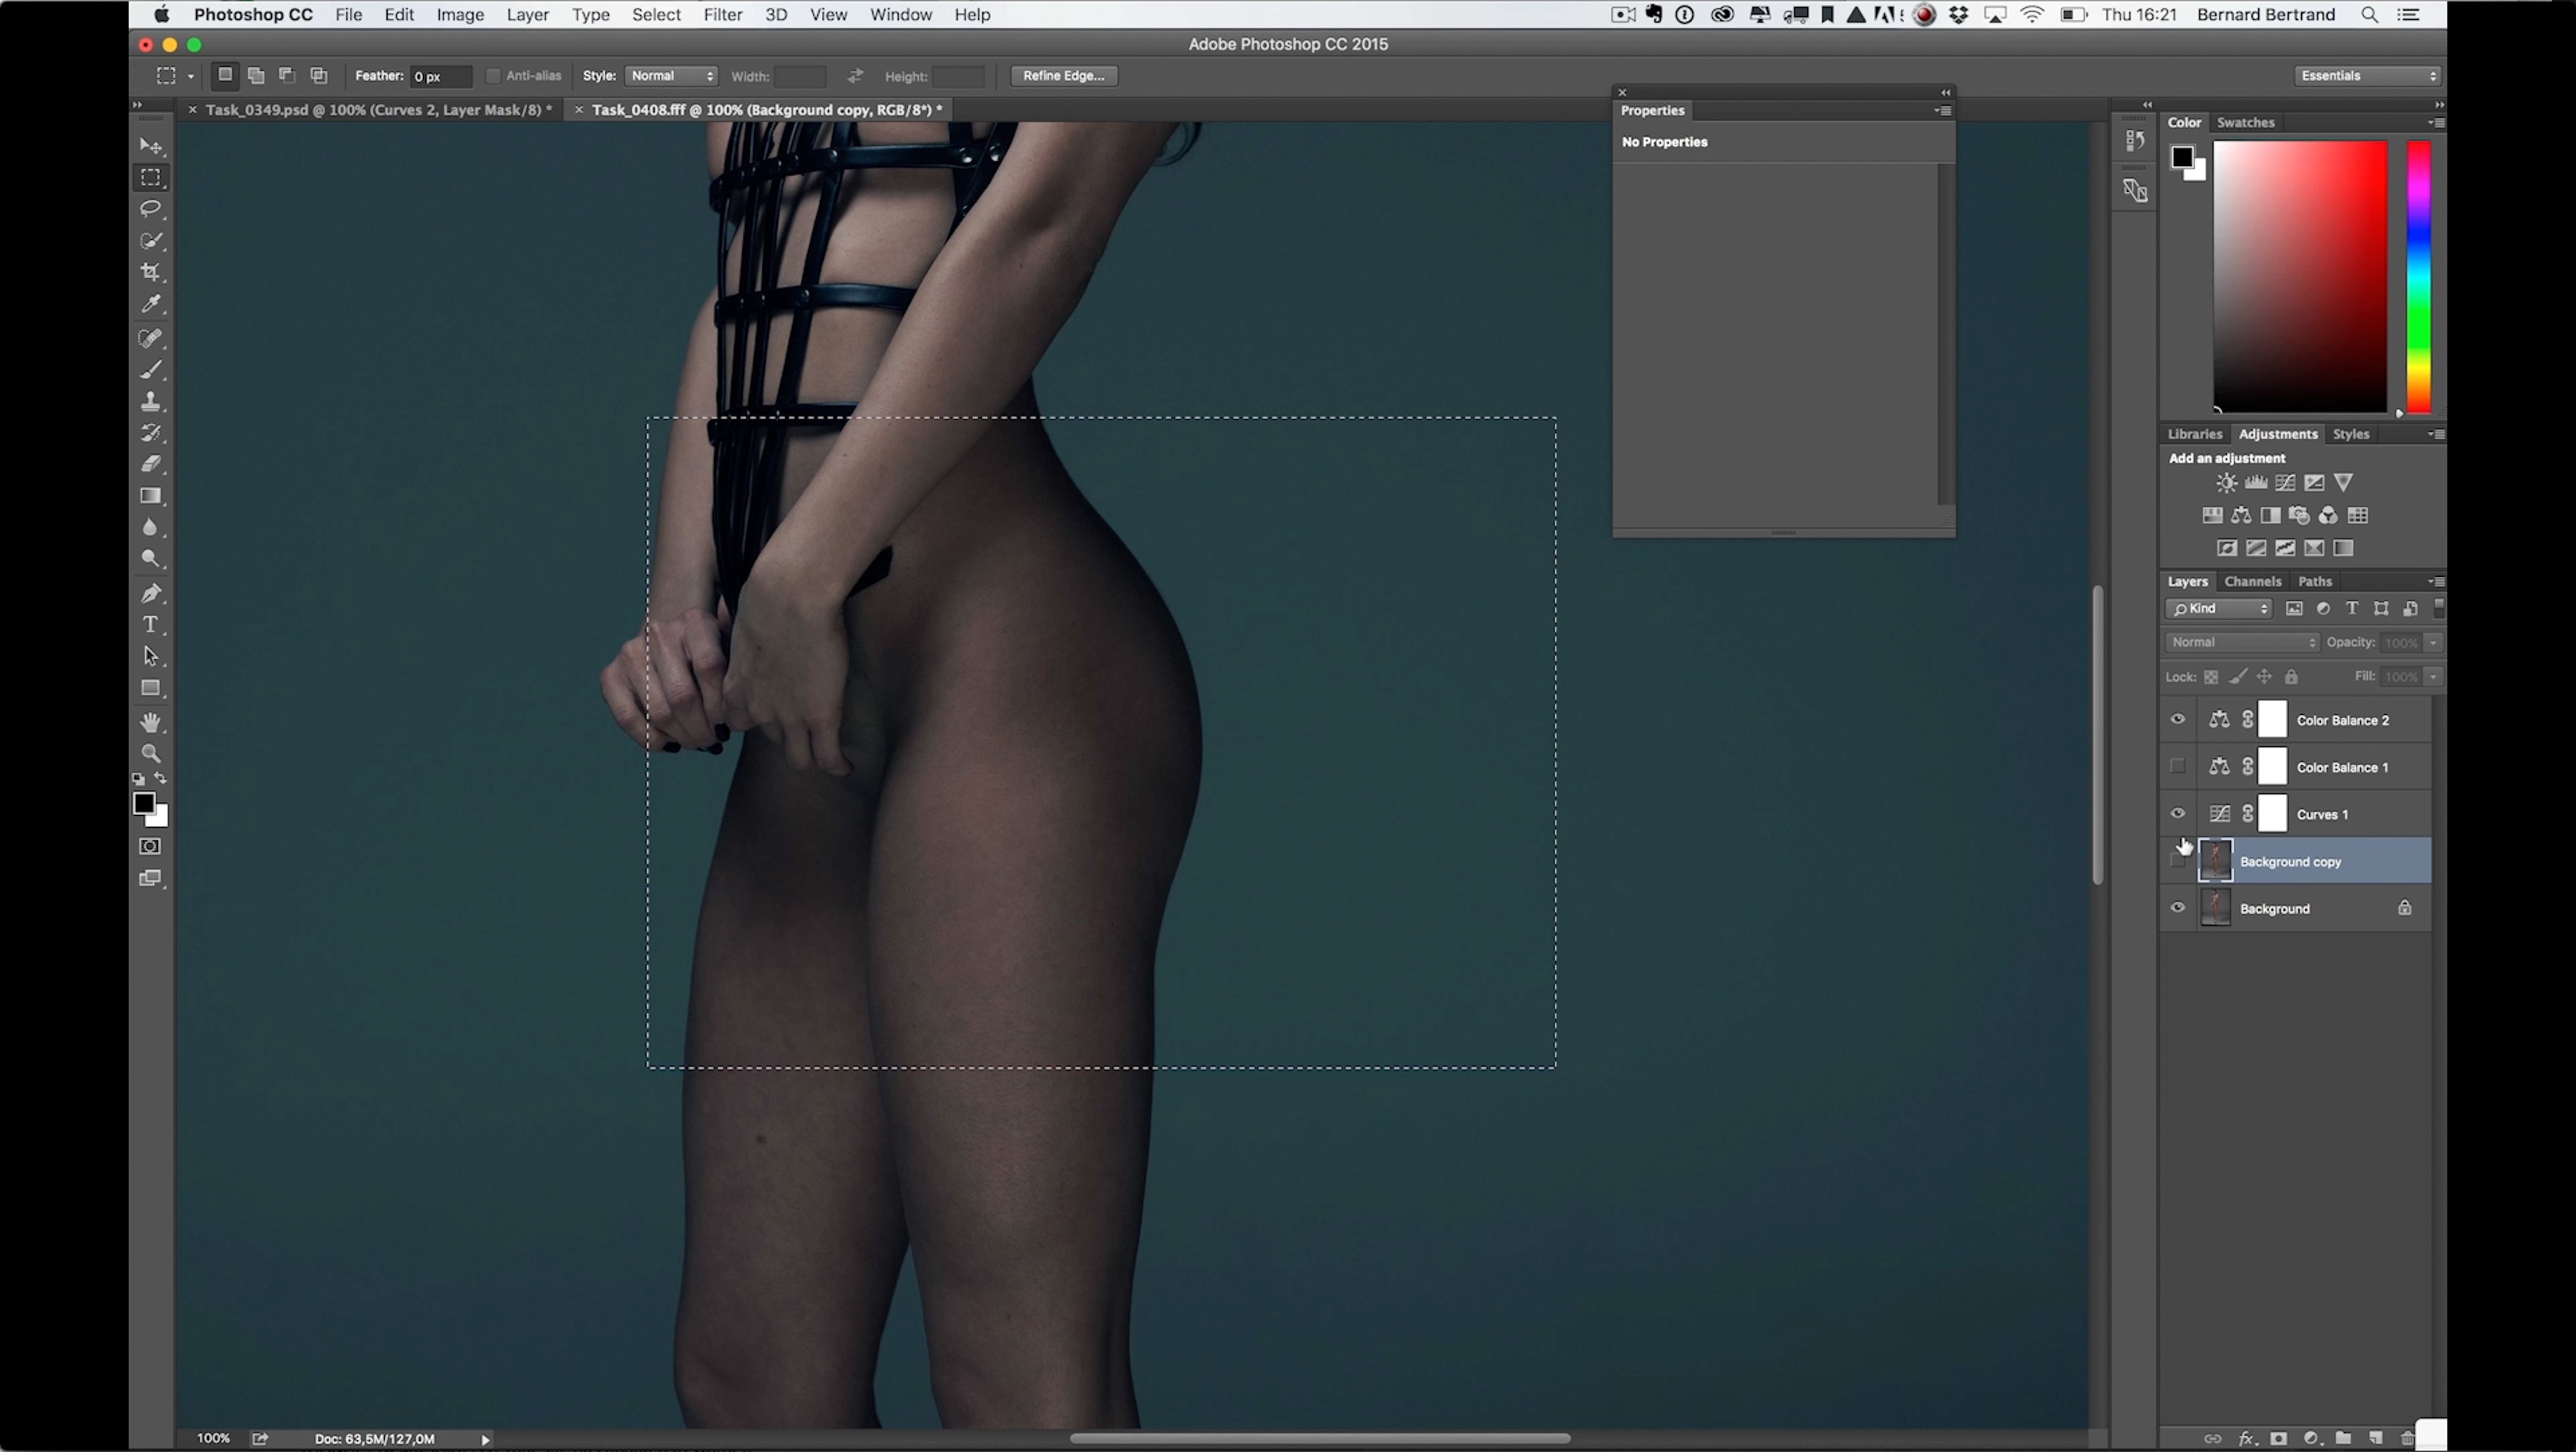Open the Essentials workspace dropdown
The width and height of the screenshot is (2576, 1452).
pyautogui.click(x=2366, y=76)
